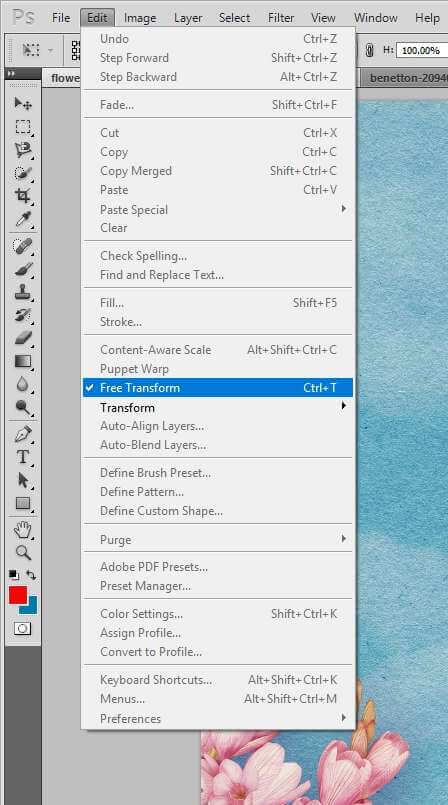Click the height percentage input field
This screenshot has width=448, height=805.
(x=422, y=50)
